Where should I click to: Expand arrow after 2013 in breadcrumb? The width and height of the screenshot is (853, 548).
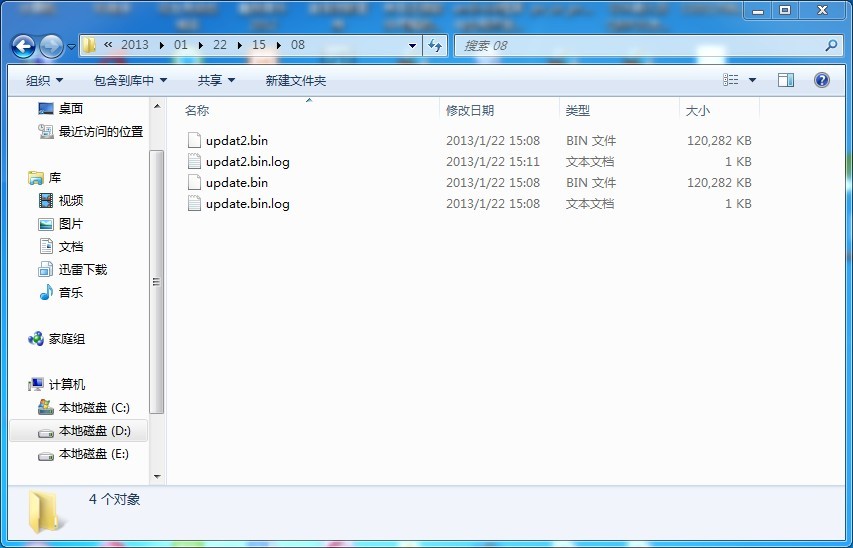point(162,45)
